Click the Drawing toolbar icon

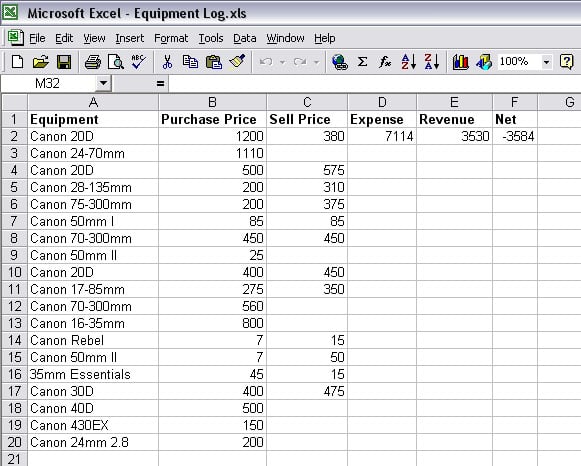[x=484, y=61]
